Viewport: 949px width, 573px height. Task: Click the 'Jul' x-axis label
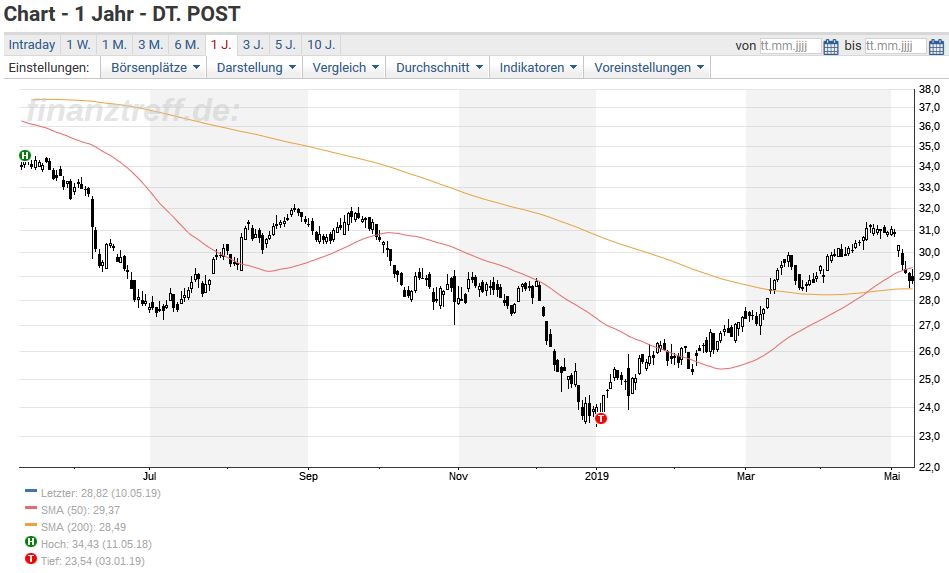pyautogui.click(x=149, y=476)
